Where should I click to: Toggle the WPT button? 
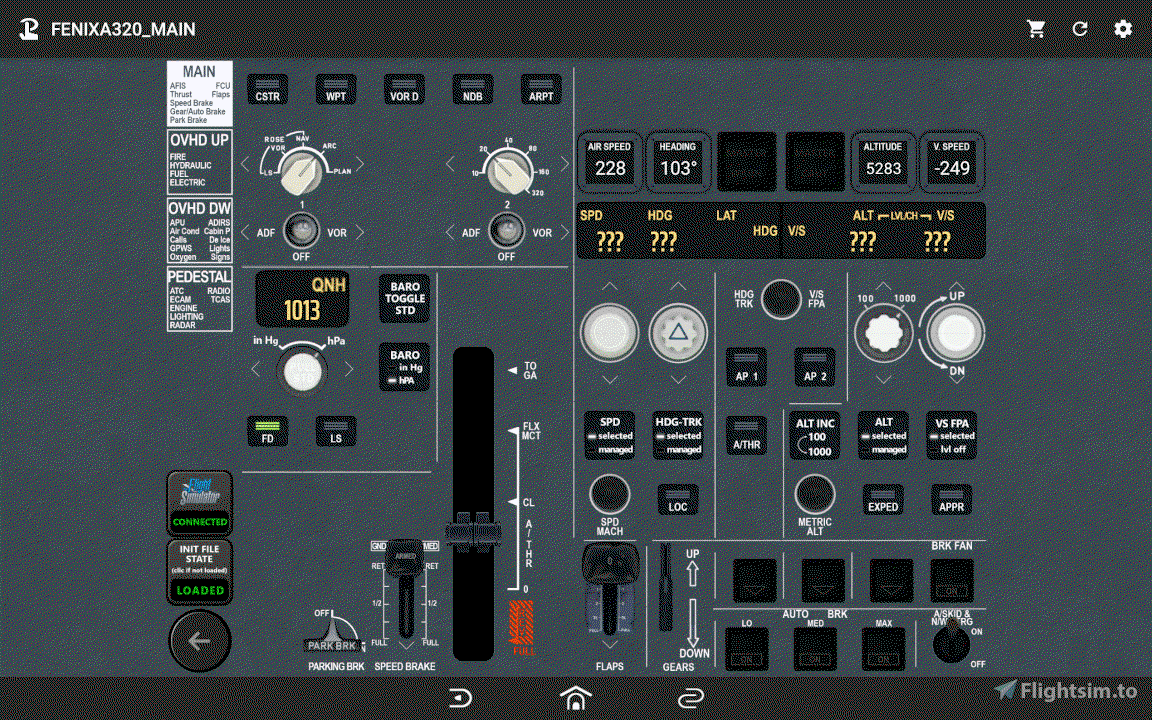click(x=336, y=90)
